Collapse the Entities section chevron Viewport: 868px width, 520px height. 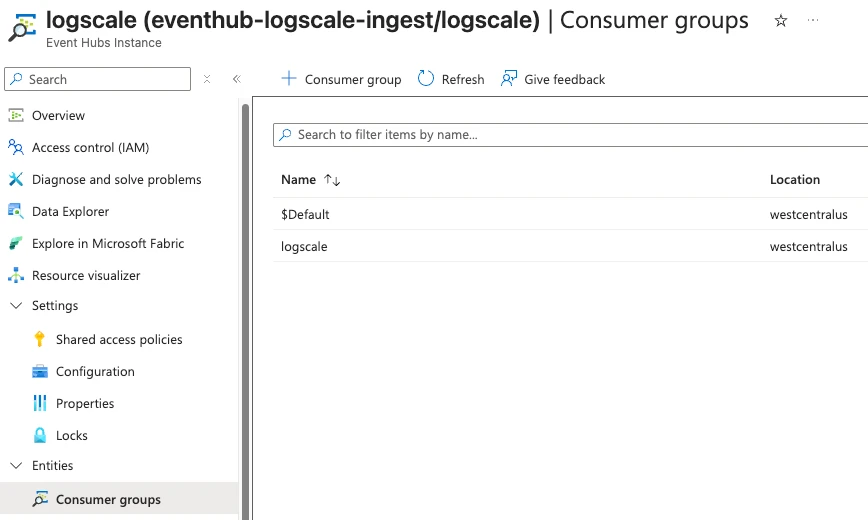tap(17, 466)
